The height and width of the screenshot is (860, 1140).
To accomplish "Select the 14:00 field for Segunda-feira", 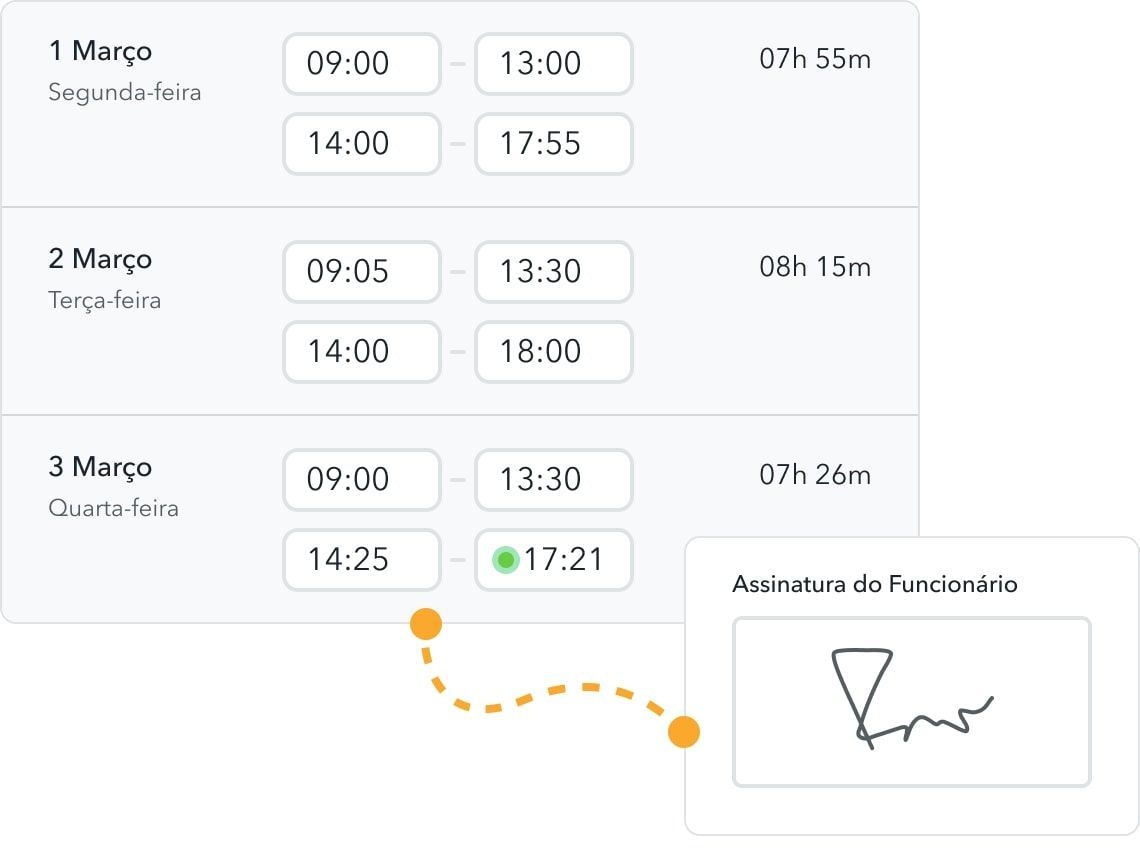I will click(362, 144).
